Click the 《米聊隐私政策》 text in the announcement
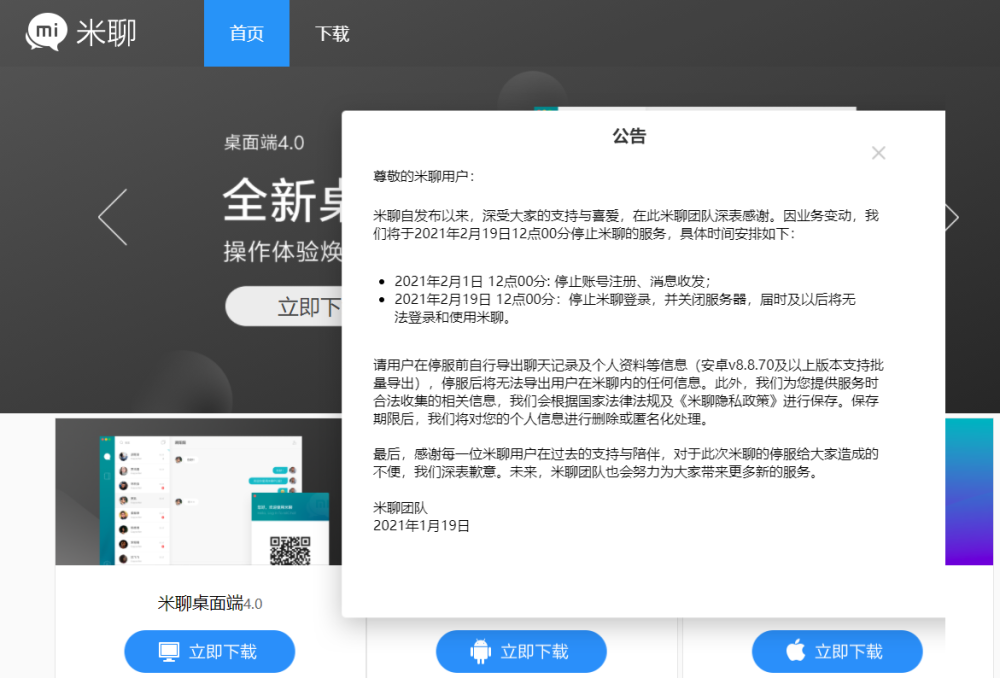 tap(726, 401)
